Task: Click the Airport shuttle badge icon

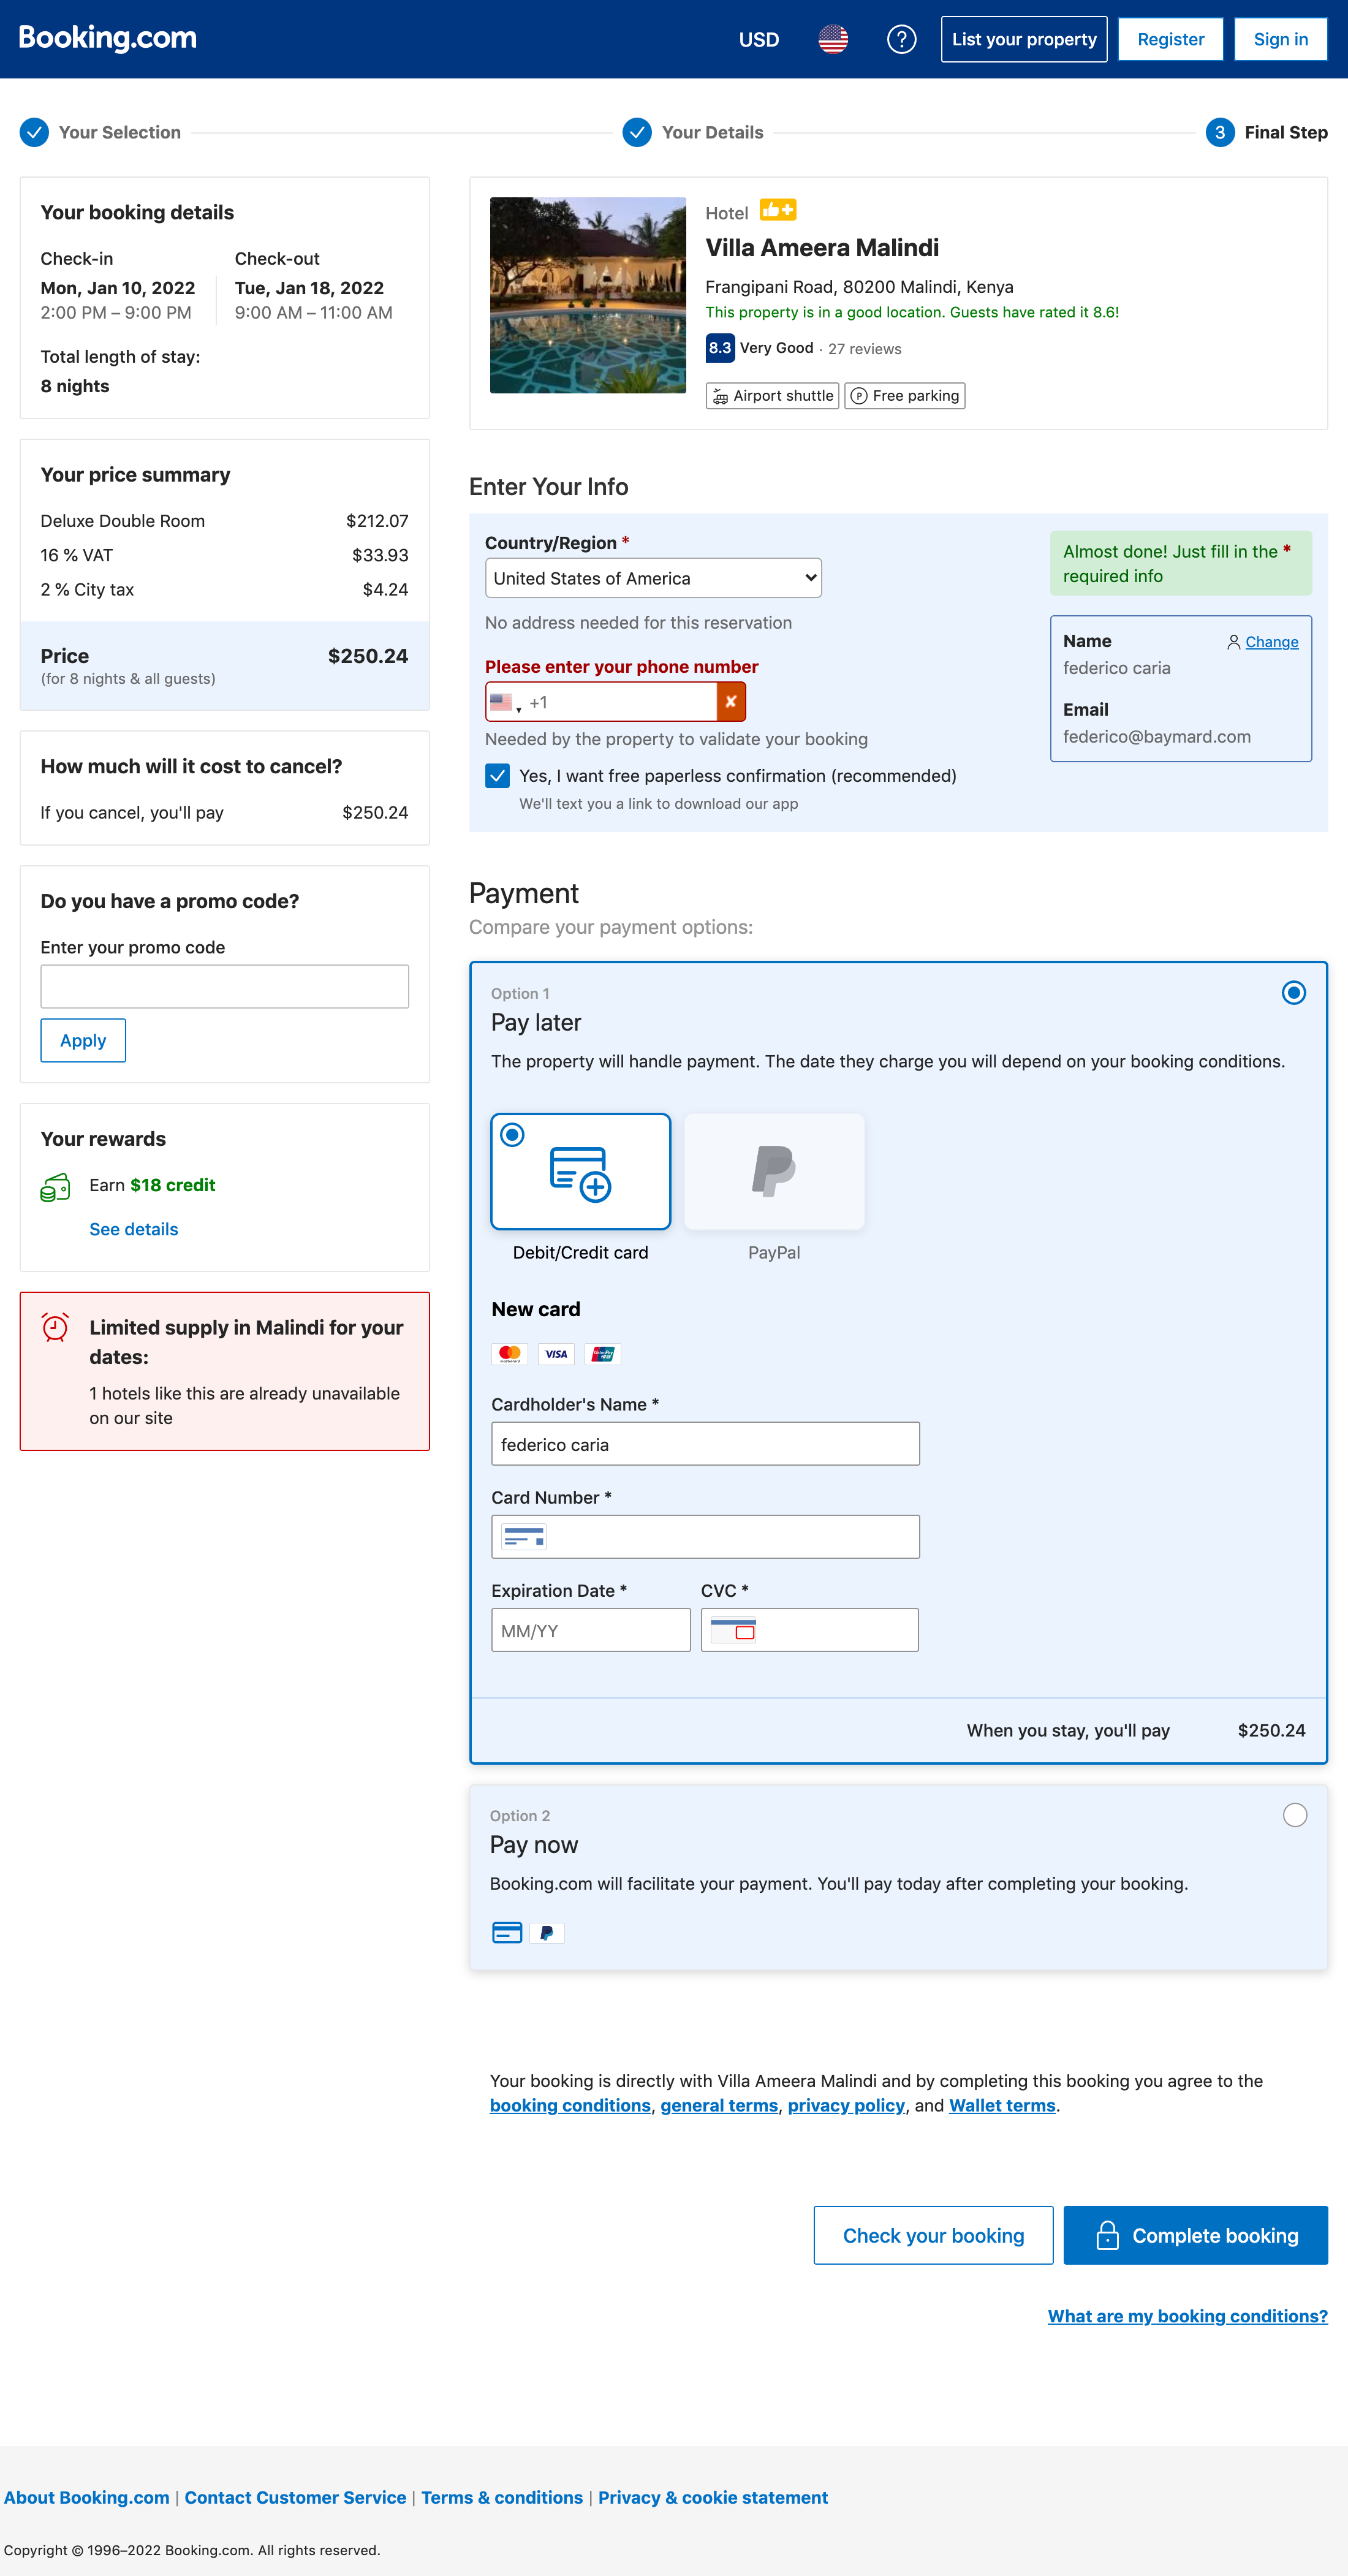Action: (720, 396)
